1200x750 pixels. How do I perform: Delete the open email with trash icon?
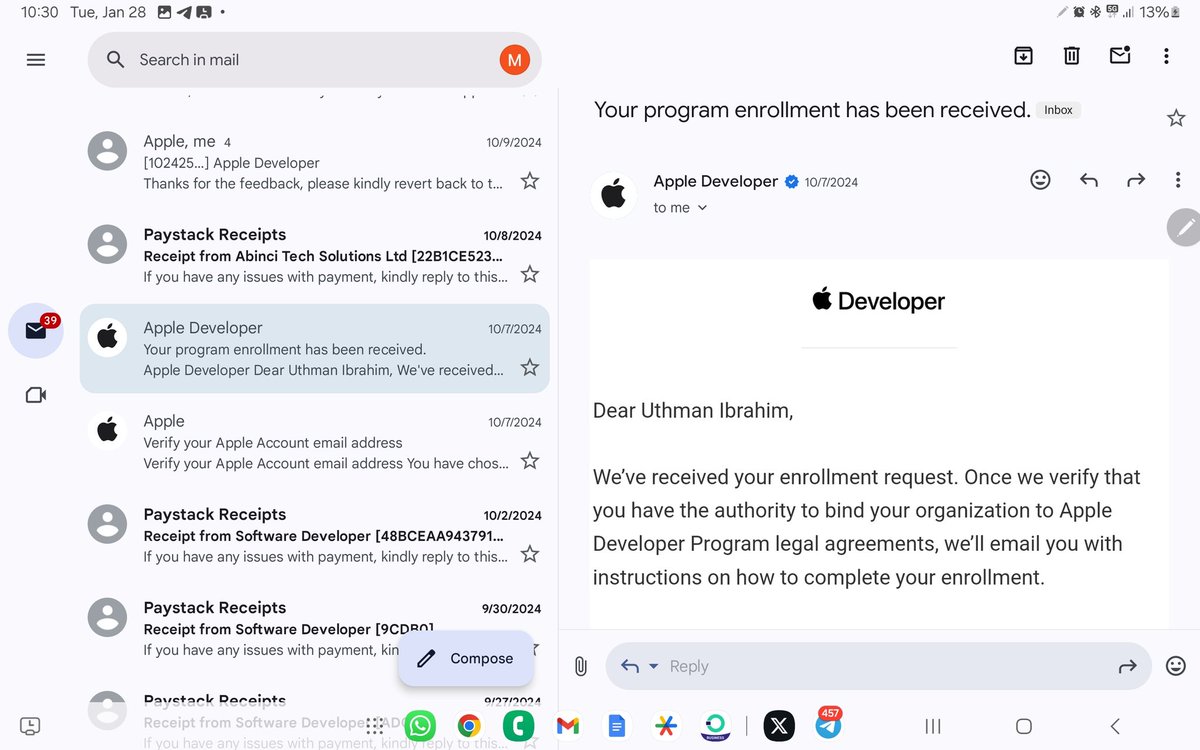coord(1071,56)
